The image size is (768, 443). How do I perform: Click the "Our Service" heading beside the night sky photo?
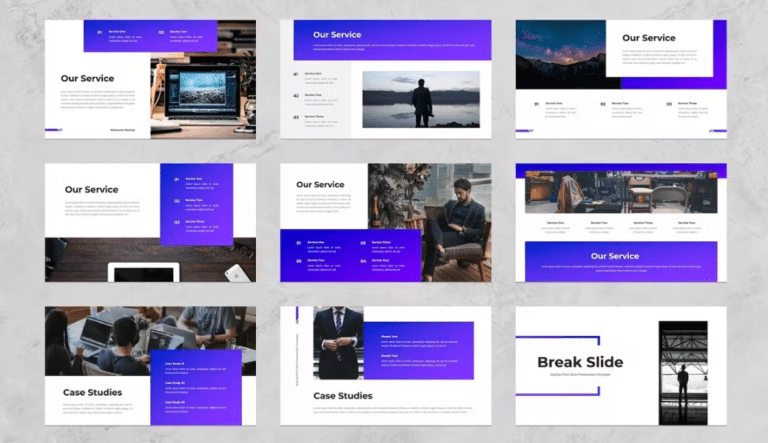(x=648, y=38)
